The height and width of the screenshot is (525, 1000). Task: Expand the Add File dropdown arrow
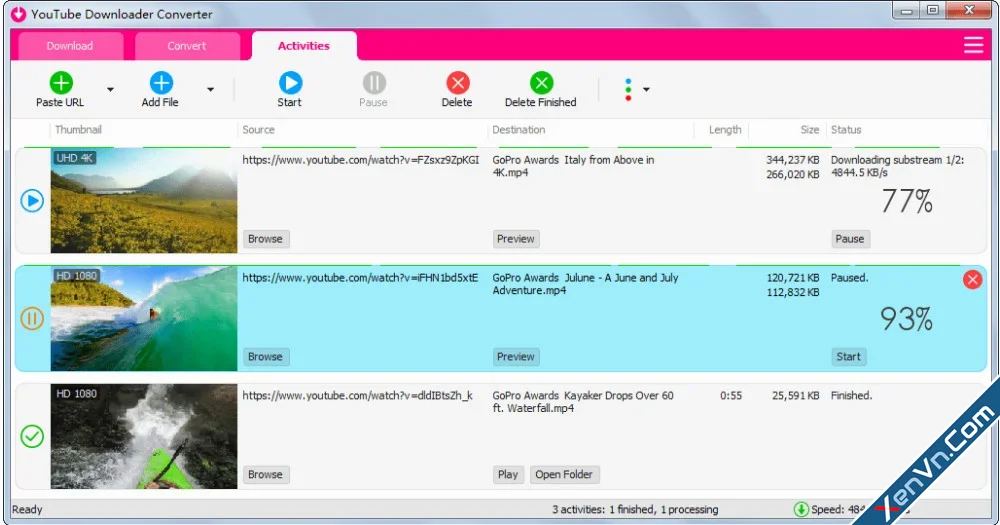click(210, 89)
